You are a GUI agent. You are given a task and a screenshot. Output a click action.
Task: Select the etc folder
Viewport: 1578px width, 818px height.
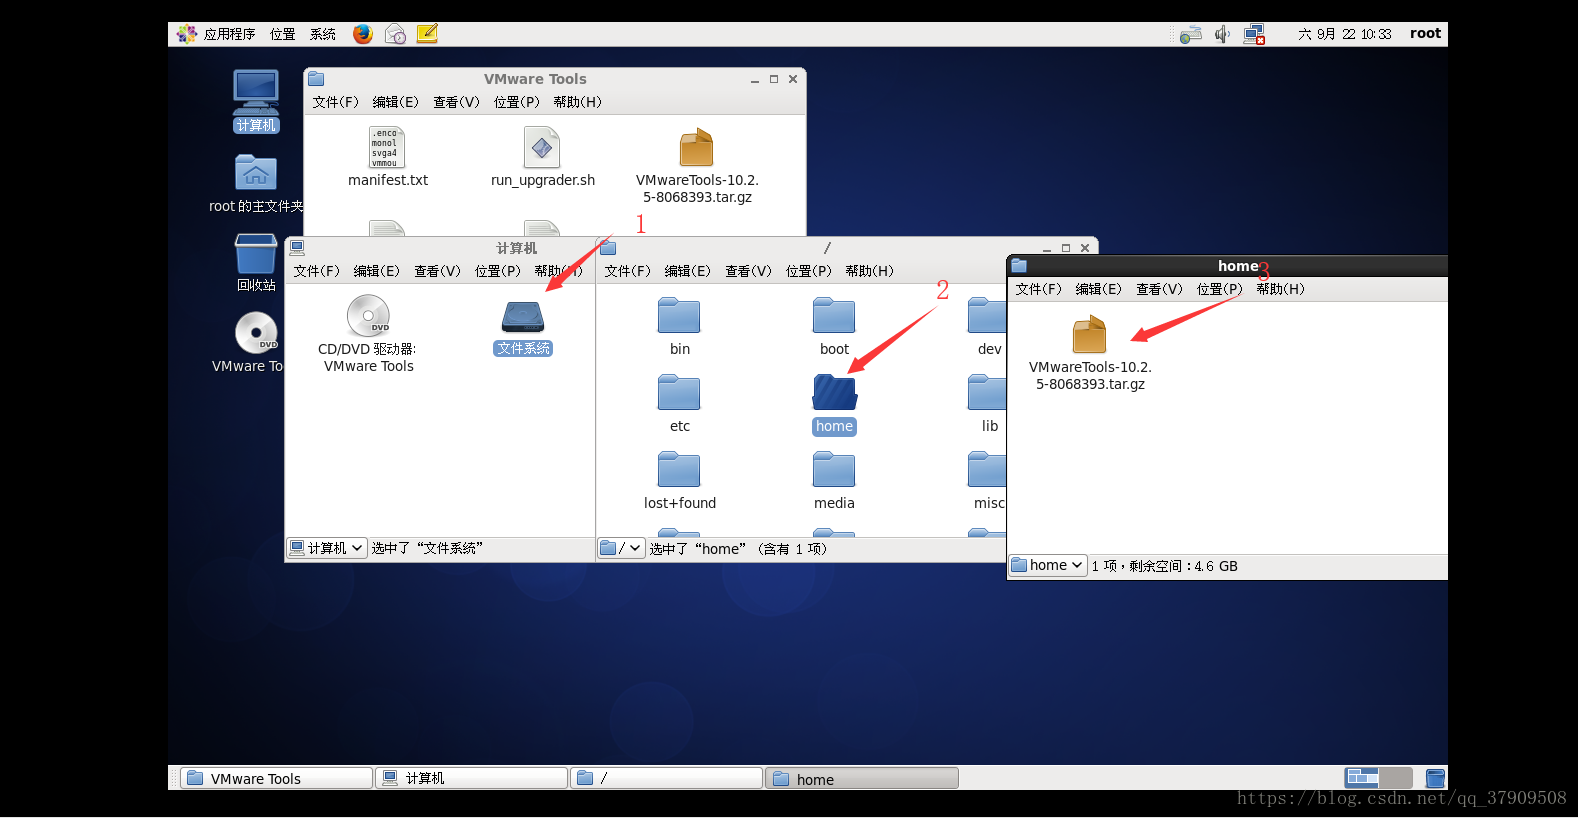[680, 403]
